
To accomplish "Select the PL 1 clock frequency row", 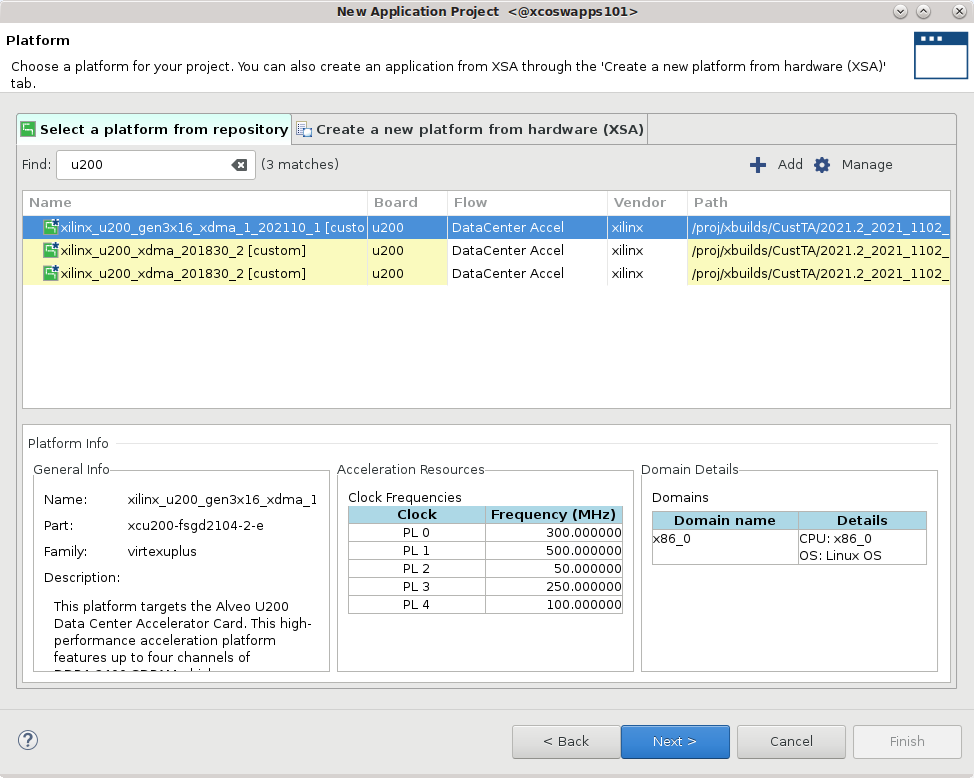I will pyautogui.click(x=485, y=551).
